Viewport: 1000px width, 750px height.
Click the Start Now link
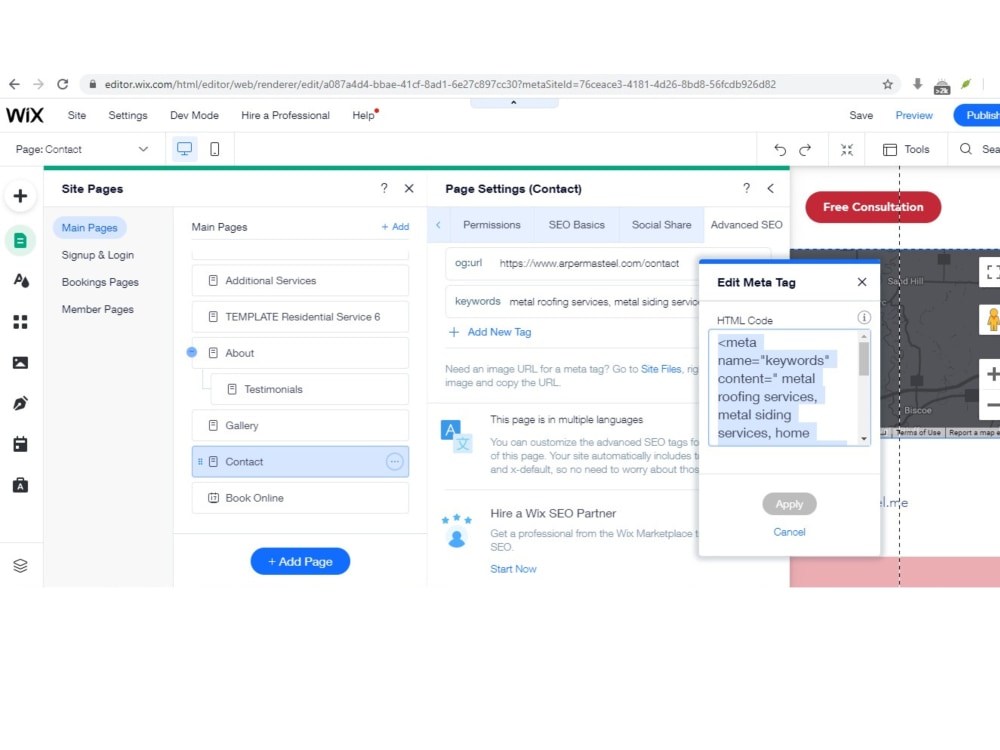pyautogui.click(x=513, y=569)
